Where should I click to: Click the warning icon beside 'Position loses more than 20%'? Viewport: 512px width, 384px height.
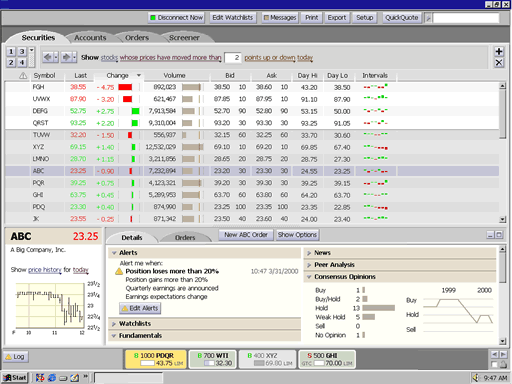[119, 271]
